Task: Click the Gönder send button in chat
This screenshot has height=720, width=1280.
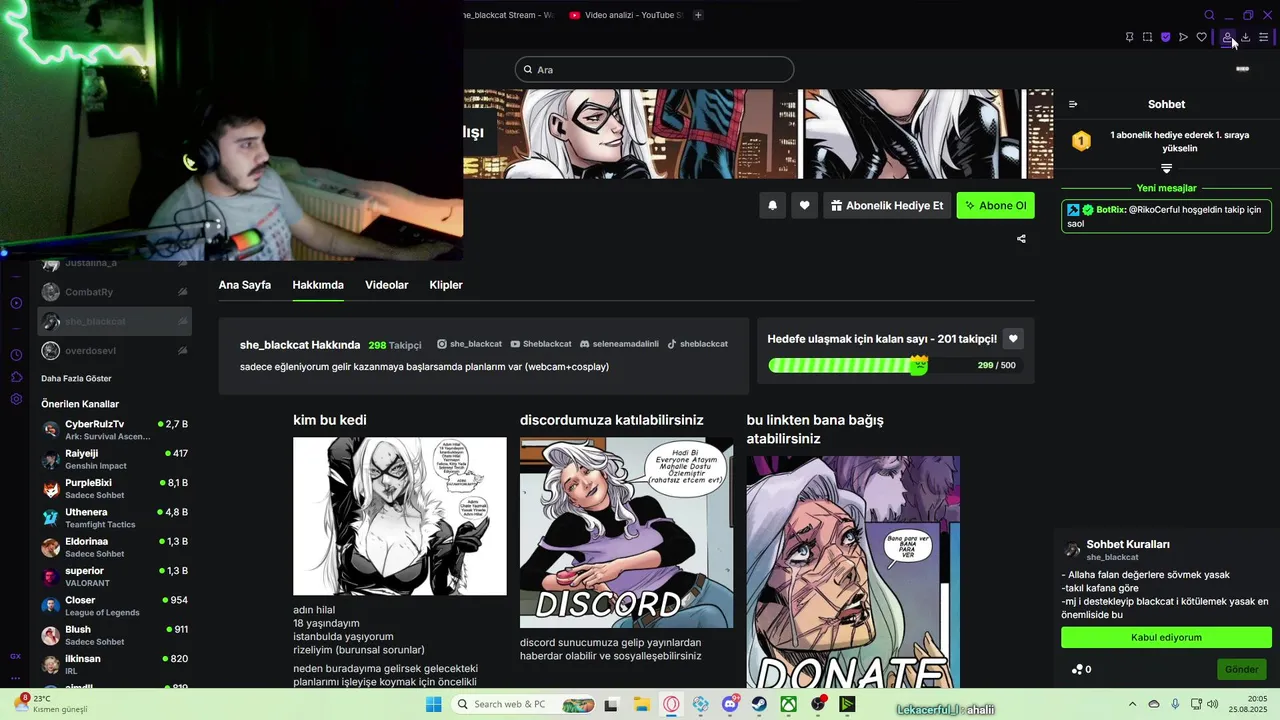Action: pyautogui.click(x=1241, y=669)
